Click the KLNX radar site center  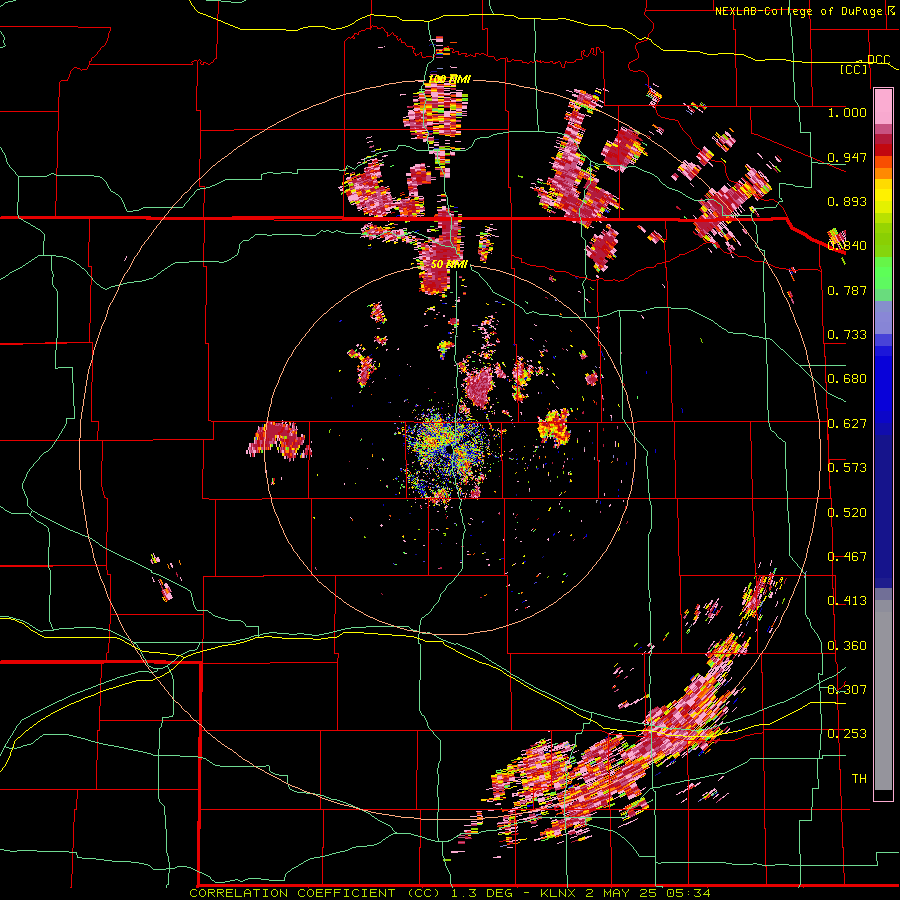point(449,451)
